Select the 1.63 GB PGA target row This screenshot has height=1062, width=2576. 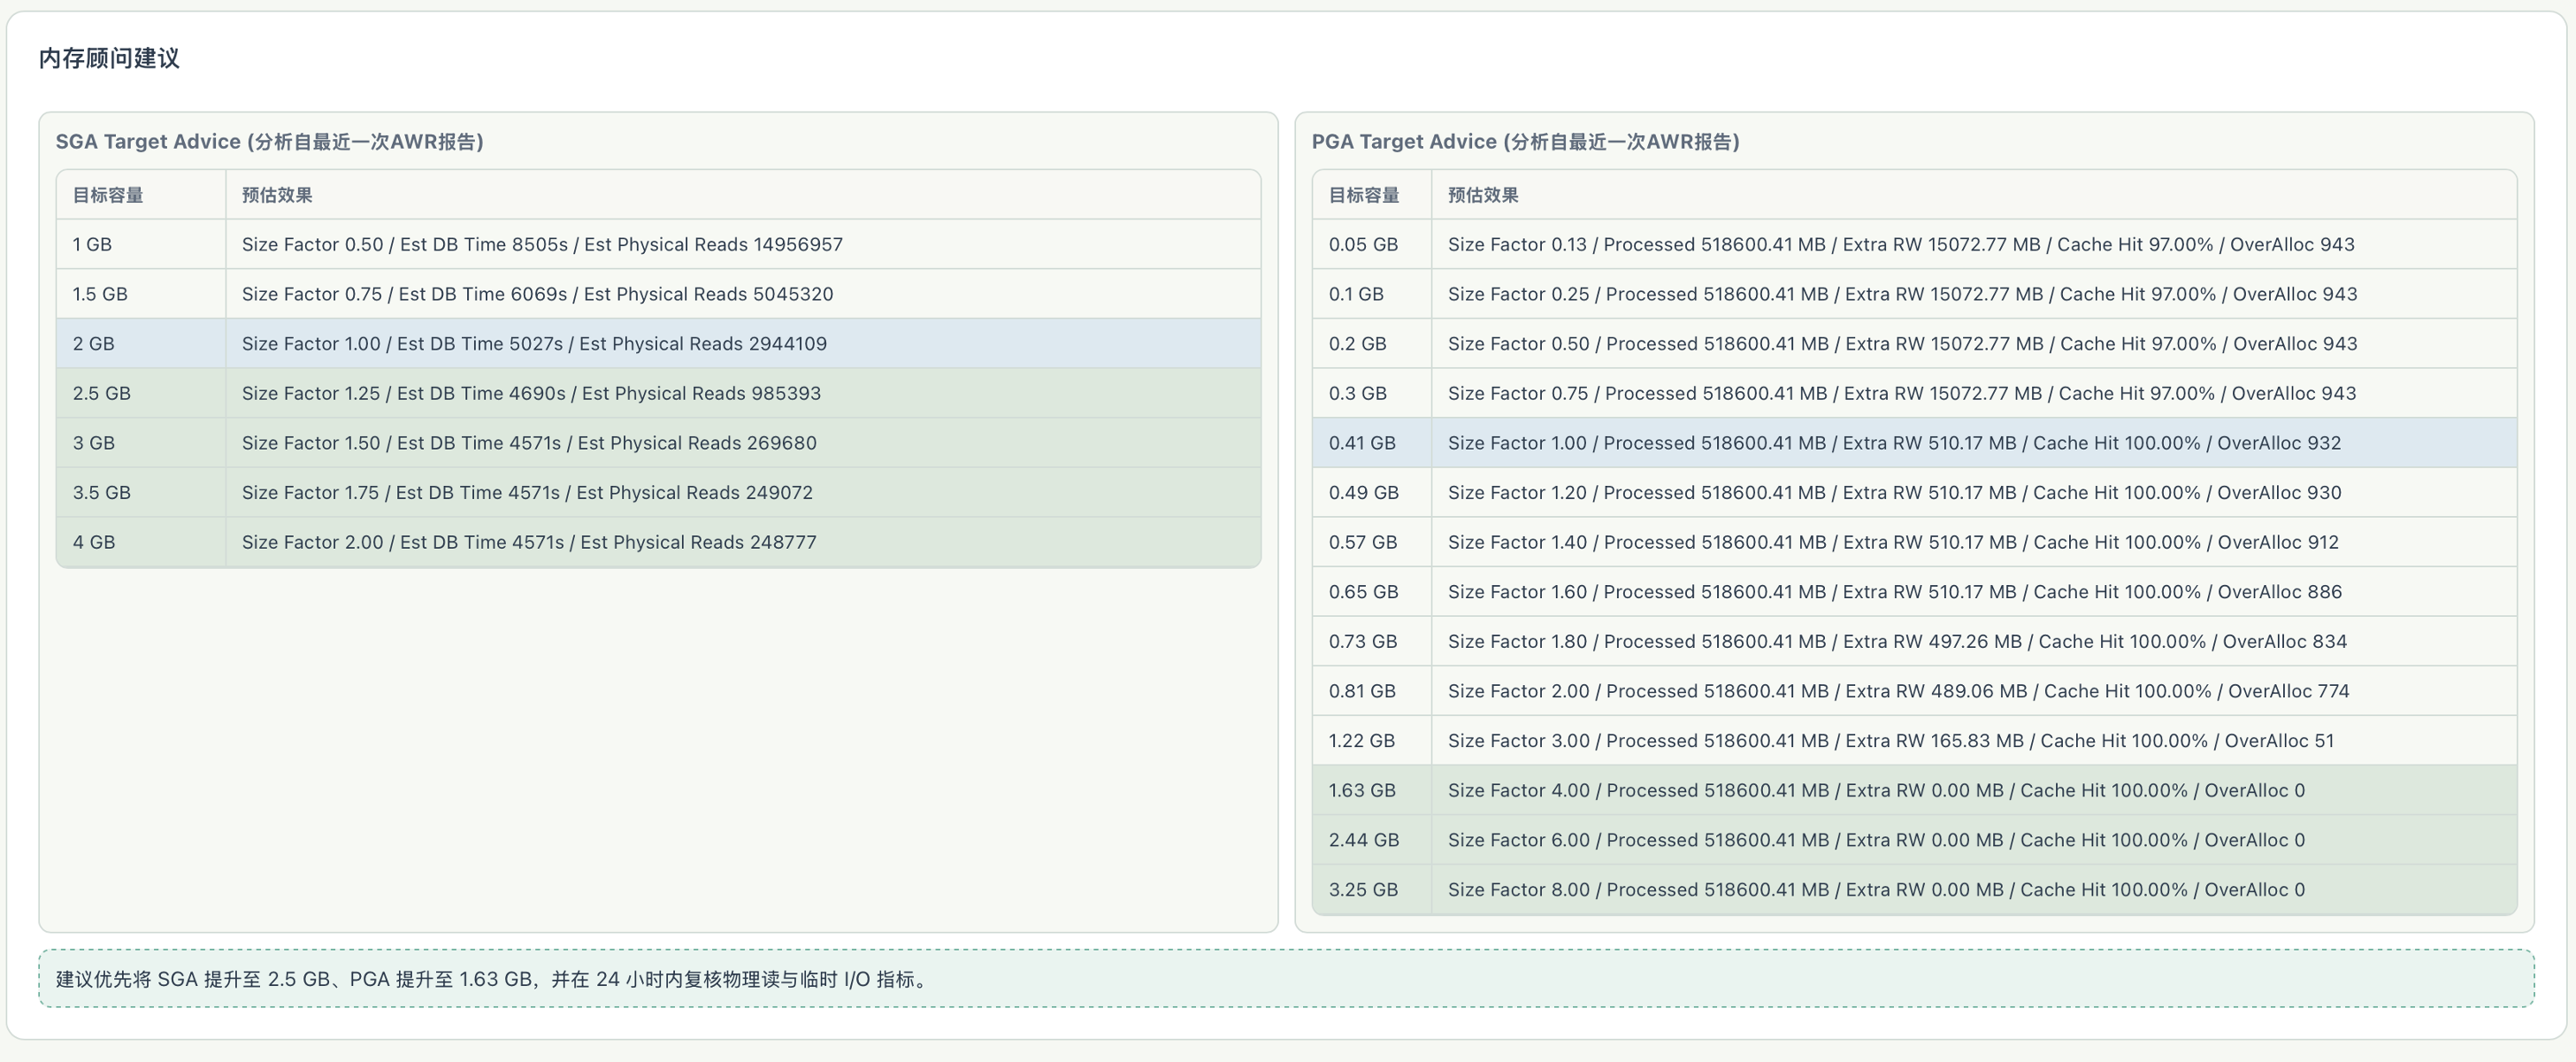[x=1914, y=790]
